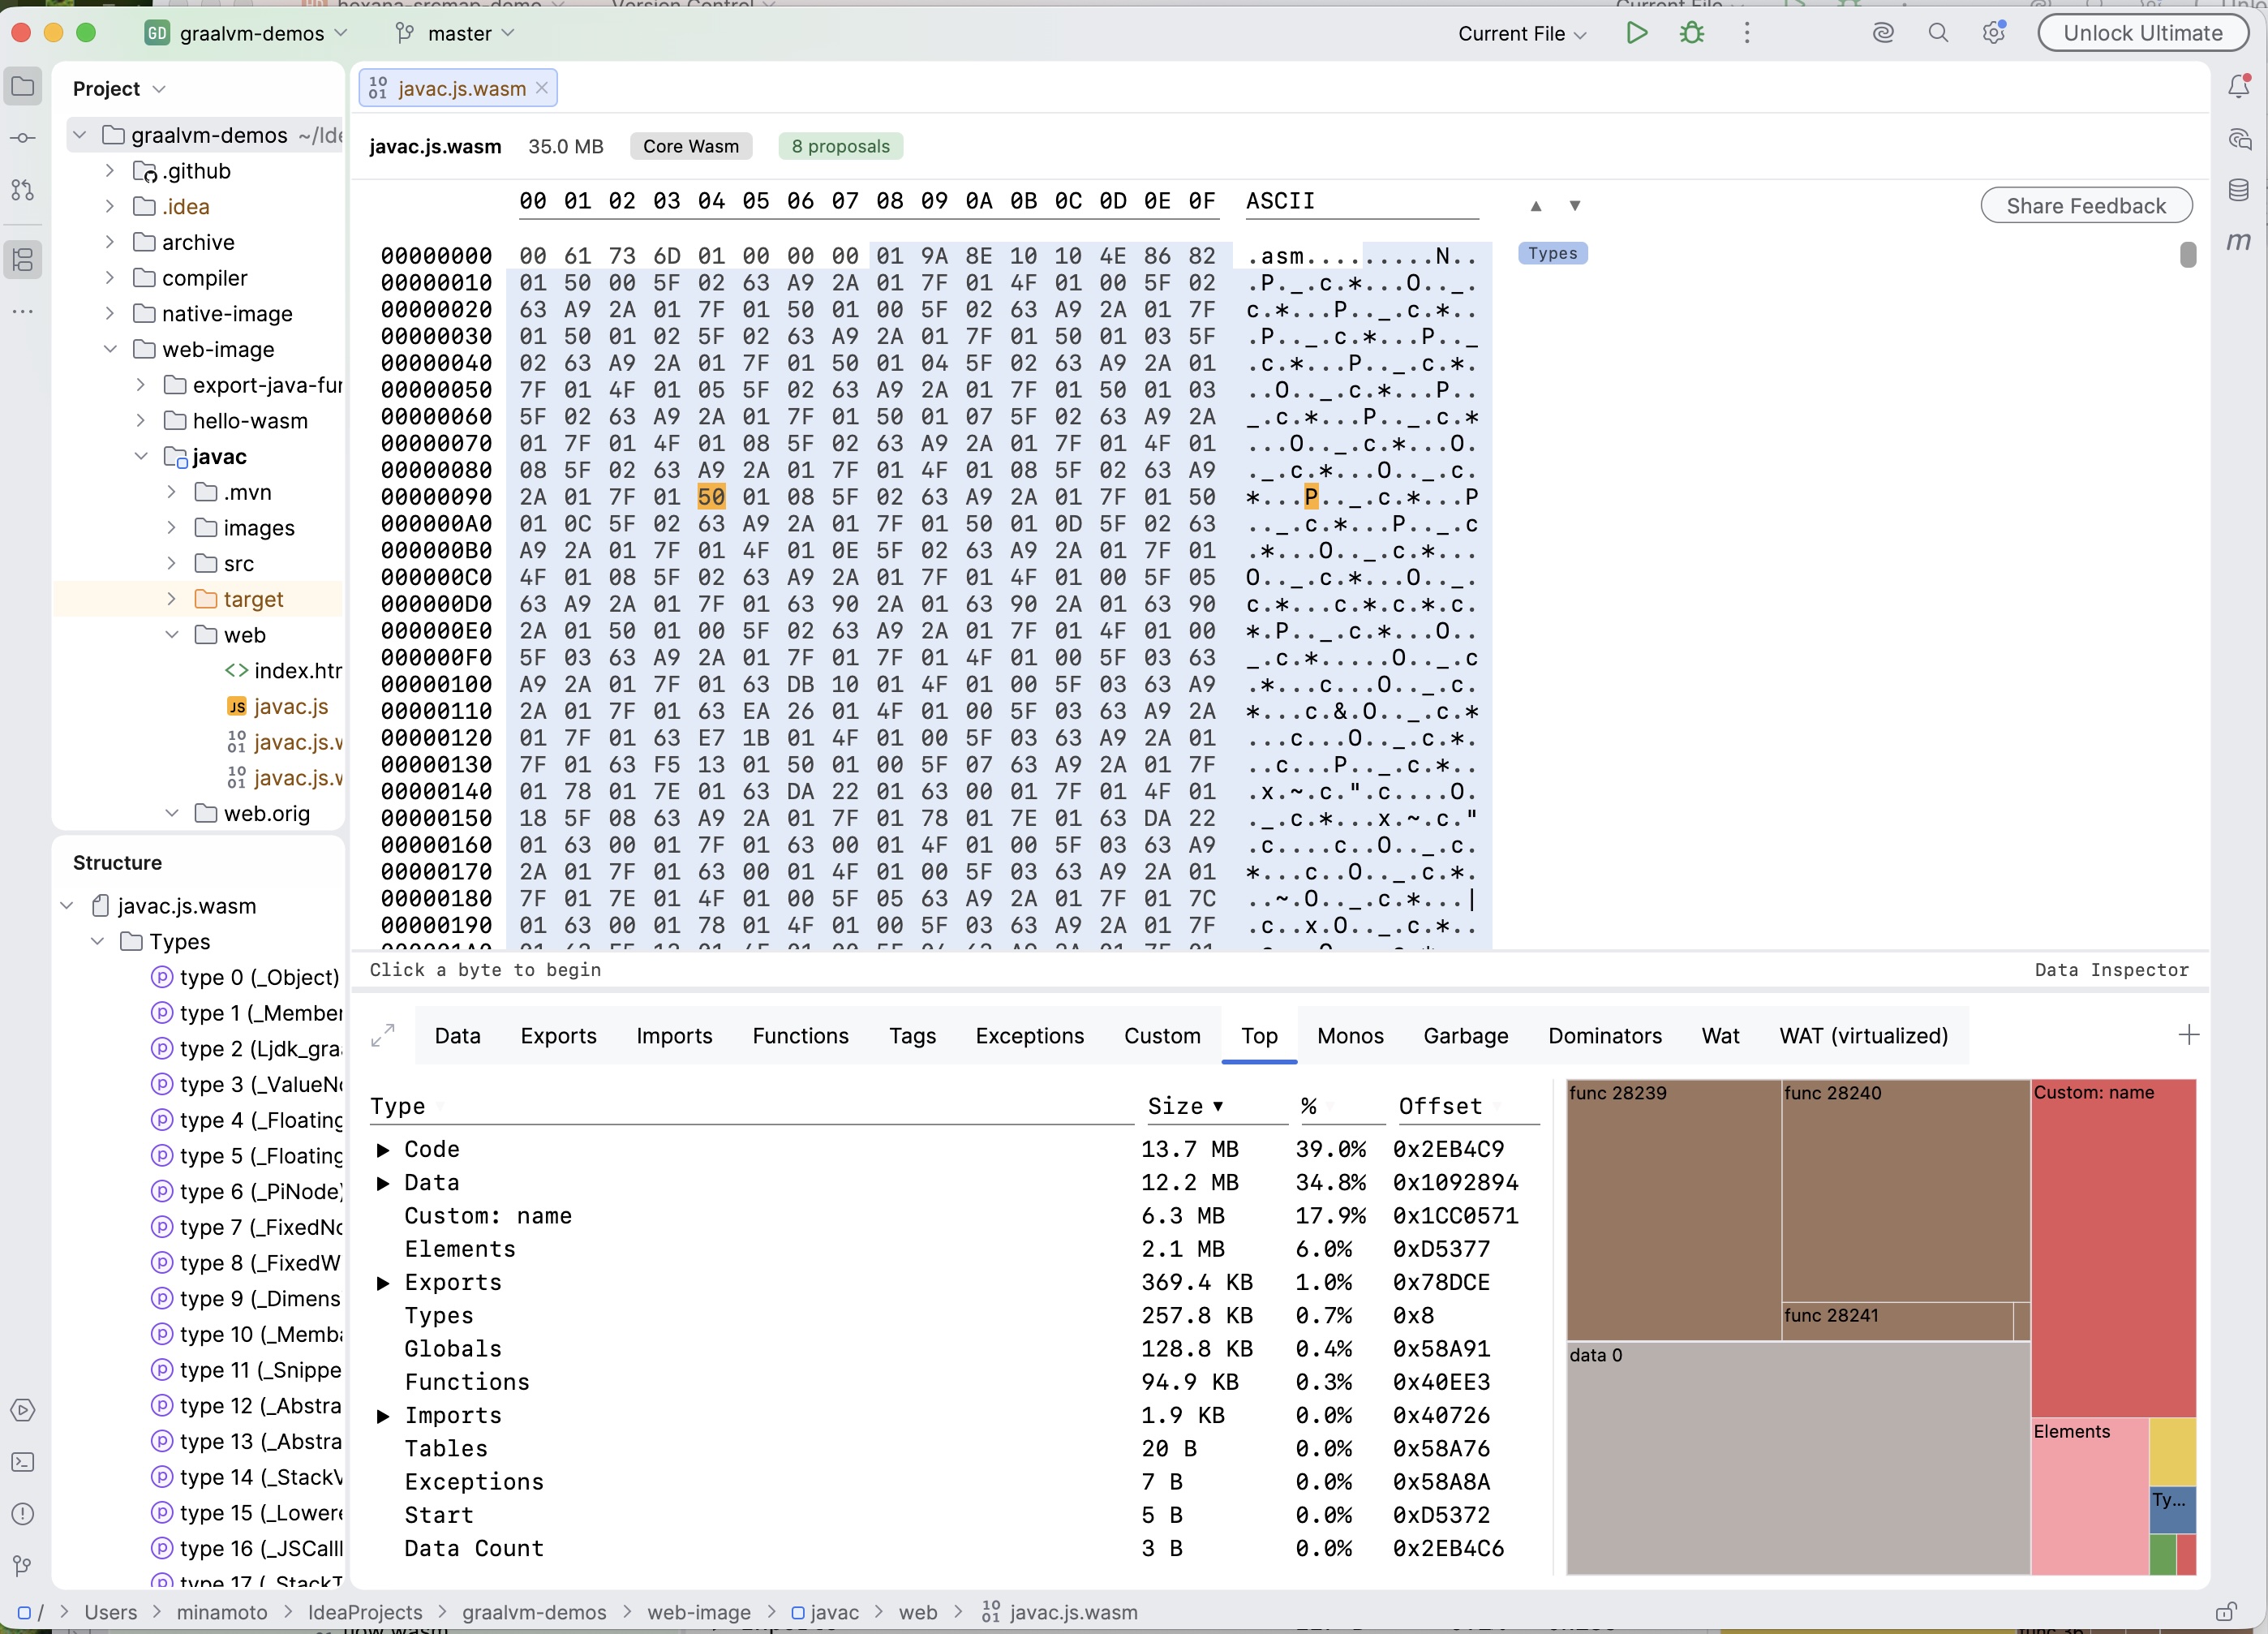Click the Share Feedback button
This screenshot has height=1634, width=2268.
(x=2086, y=206)
